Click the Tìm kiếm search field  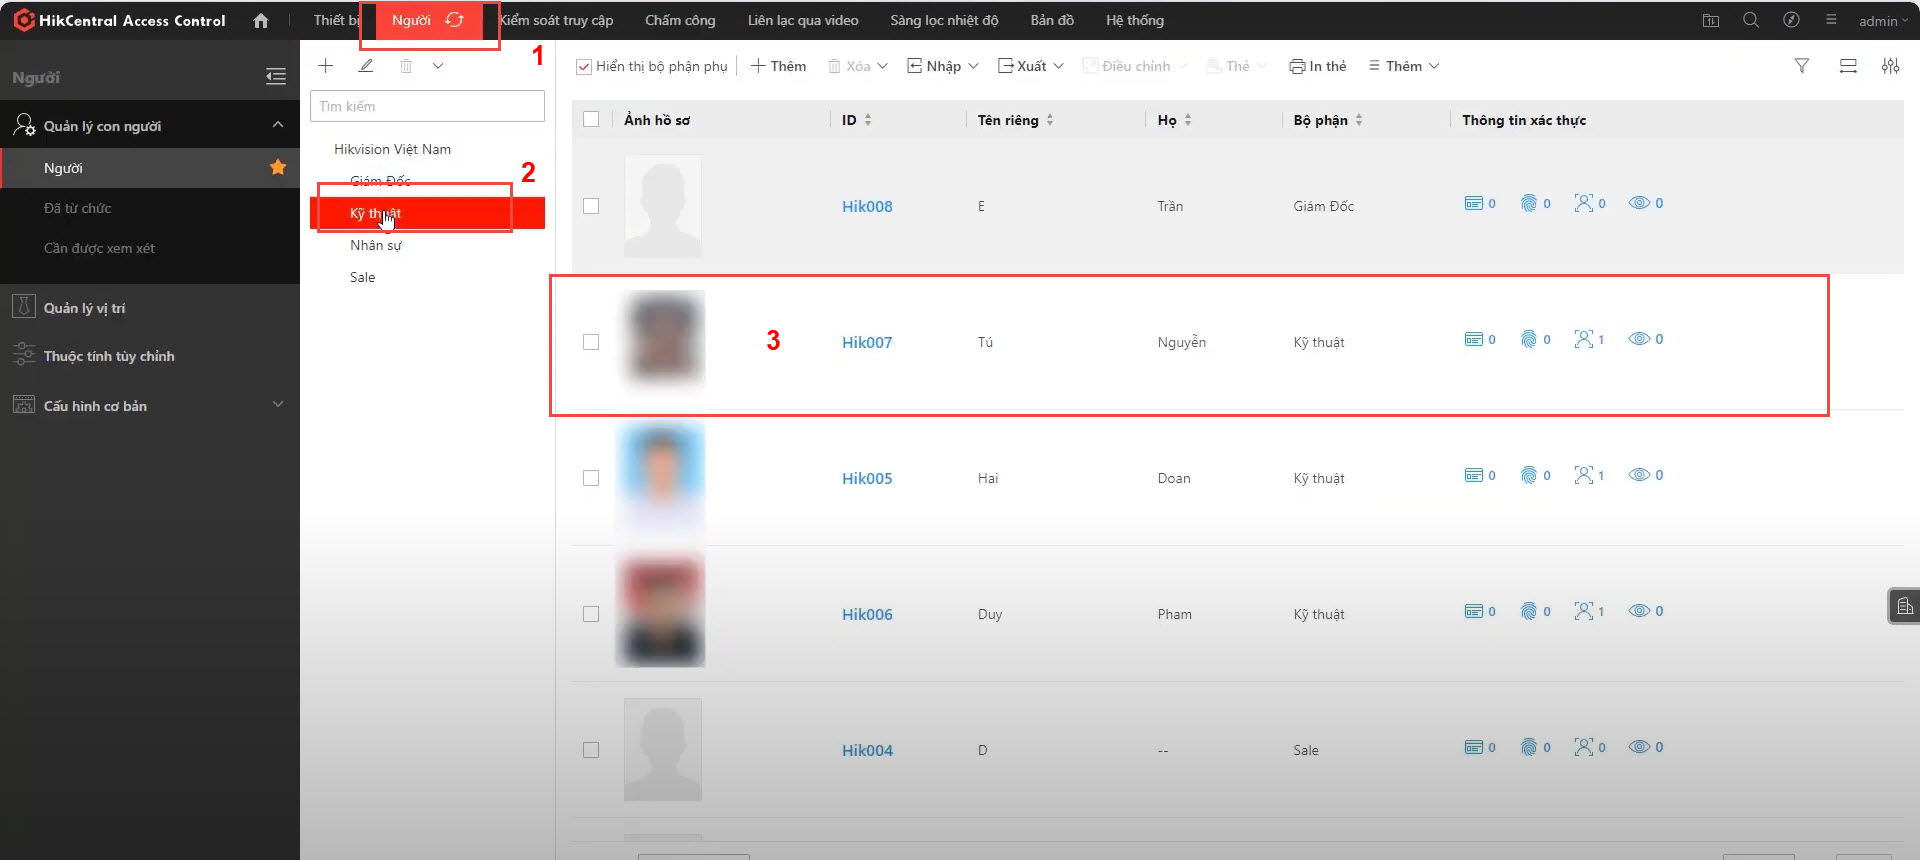(x=427, y=106)
